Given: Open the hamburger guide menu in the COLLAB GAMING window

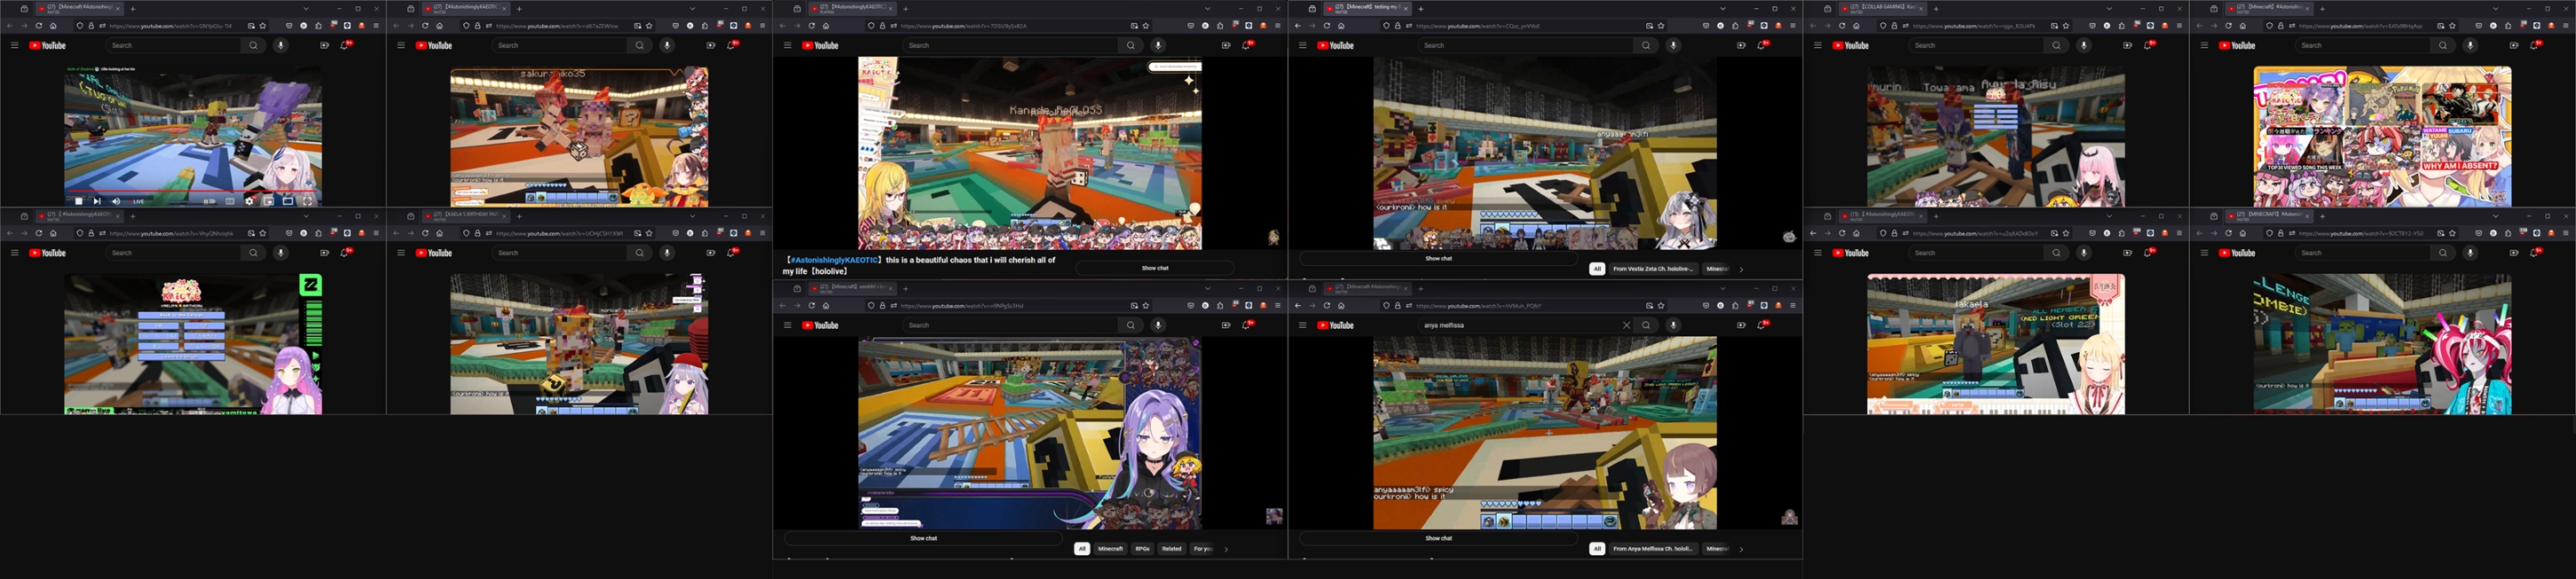Looking at the screenshot, I should [1818, 45].
